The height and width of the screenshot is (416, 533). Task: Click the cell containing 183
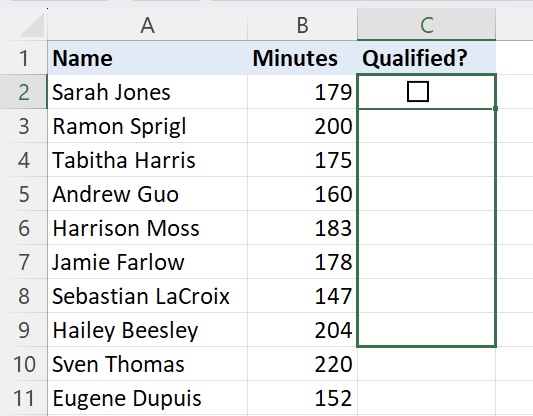pyautogui.click(x=302, y=228)
